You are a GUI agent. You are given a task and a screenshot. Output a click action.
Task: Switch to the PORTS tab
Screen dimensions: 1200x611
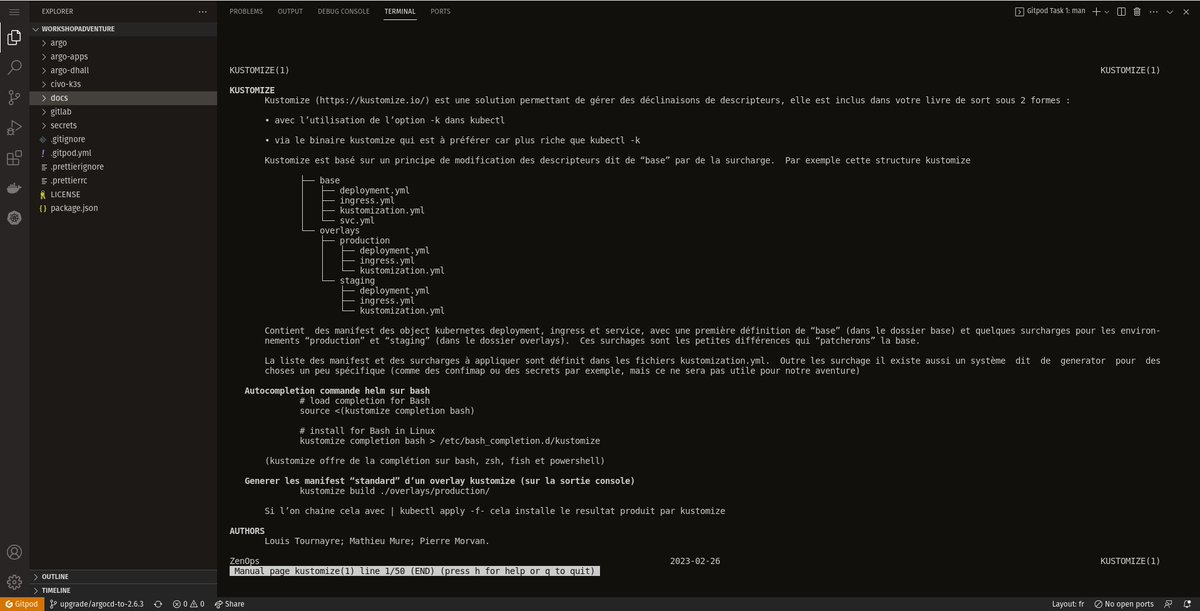(440, 11)
